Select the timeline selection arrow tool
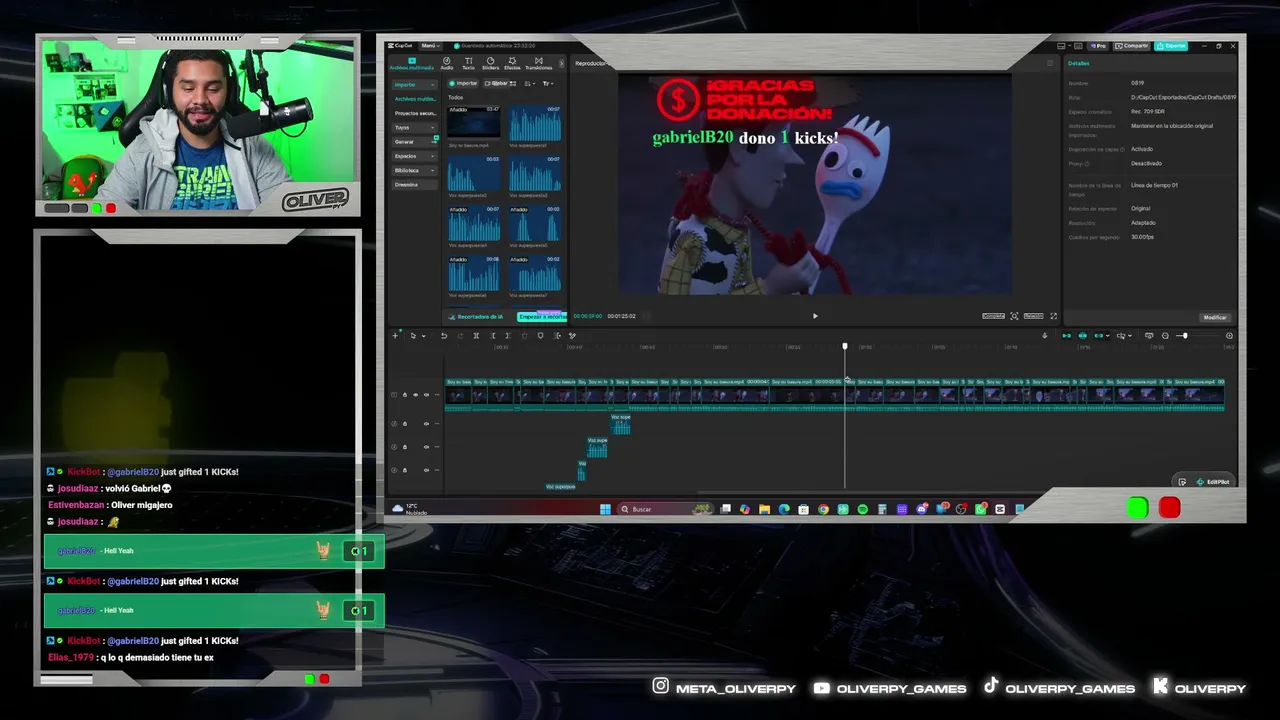Image resolution: width=1280 pixels, height=720 pixels. pyautogui.click(x=412, y=336)
